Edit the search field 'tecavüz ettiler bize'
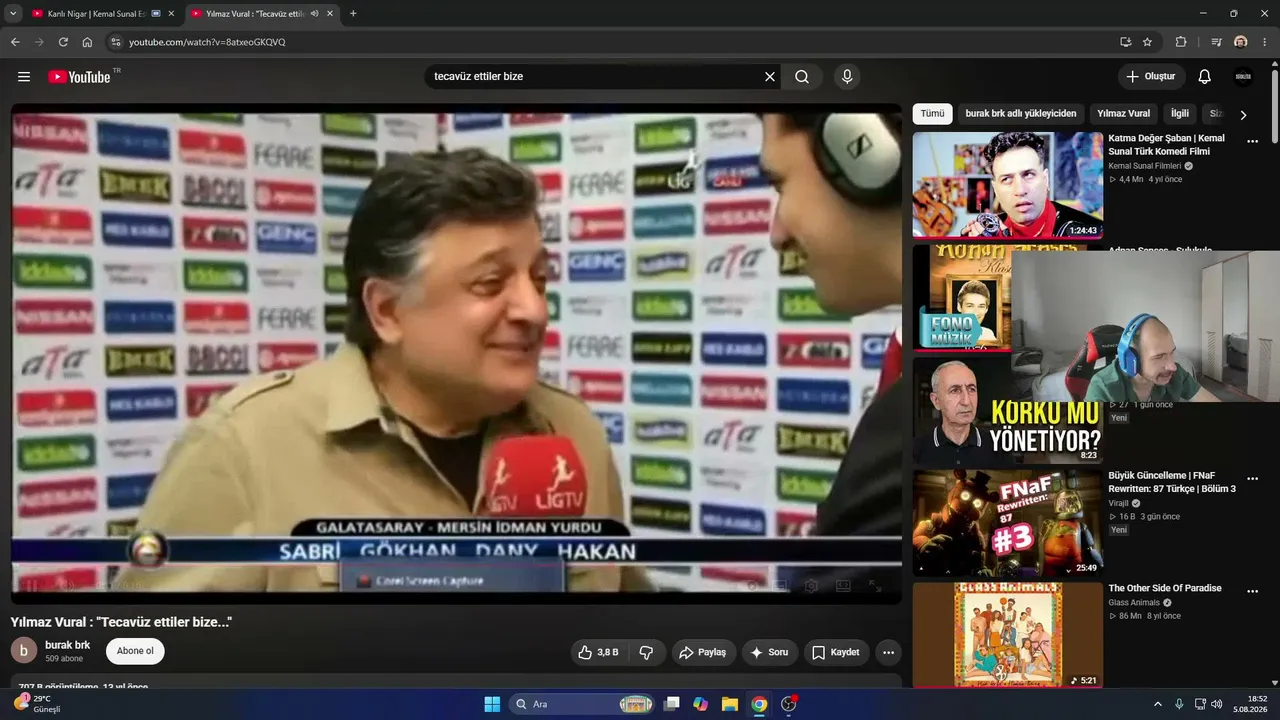Viewport: 1280px width, 720px height. (x=595, y=77)
